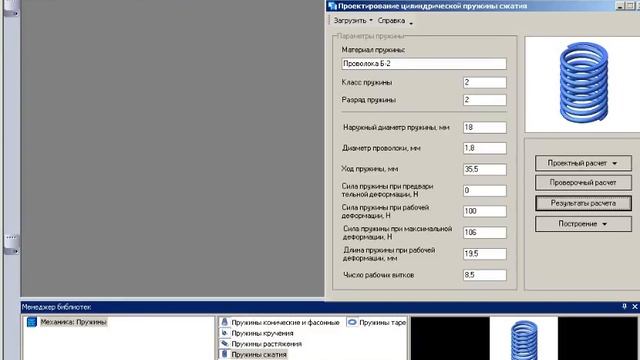Click the extension springs icon
Screen dimensions: 640x360
(x=224, y=344)
